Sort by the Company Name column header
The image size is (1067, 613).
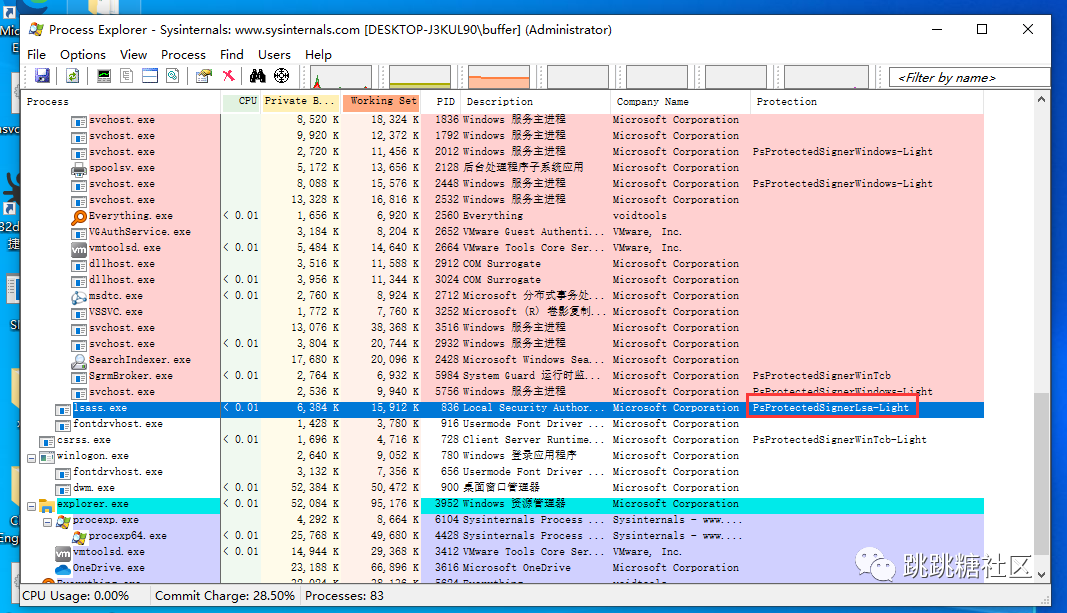[x=680, y=101]
